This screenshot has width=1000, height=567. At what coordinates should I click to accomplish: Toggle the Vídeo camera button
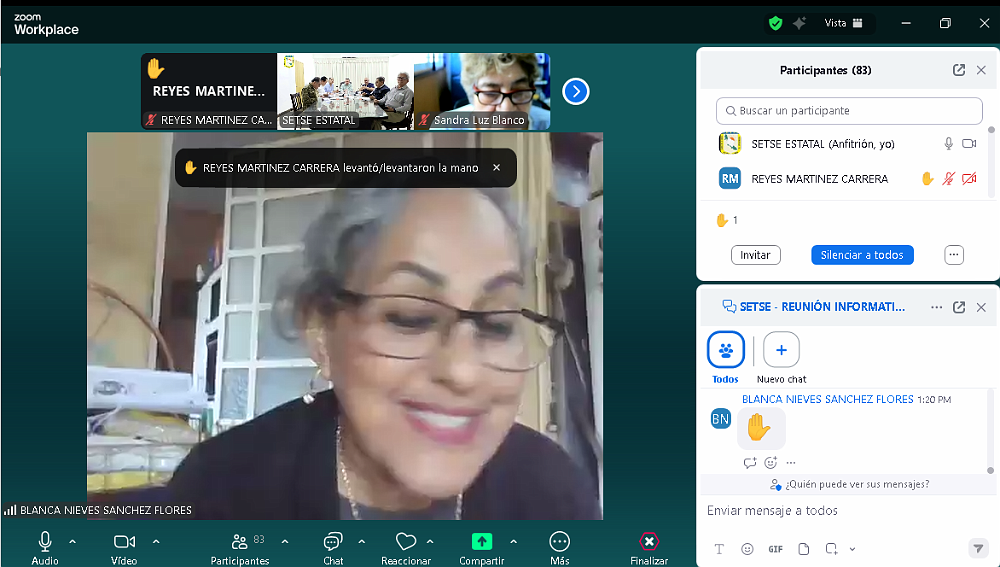pyautogui.click(x=124, y=542)
